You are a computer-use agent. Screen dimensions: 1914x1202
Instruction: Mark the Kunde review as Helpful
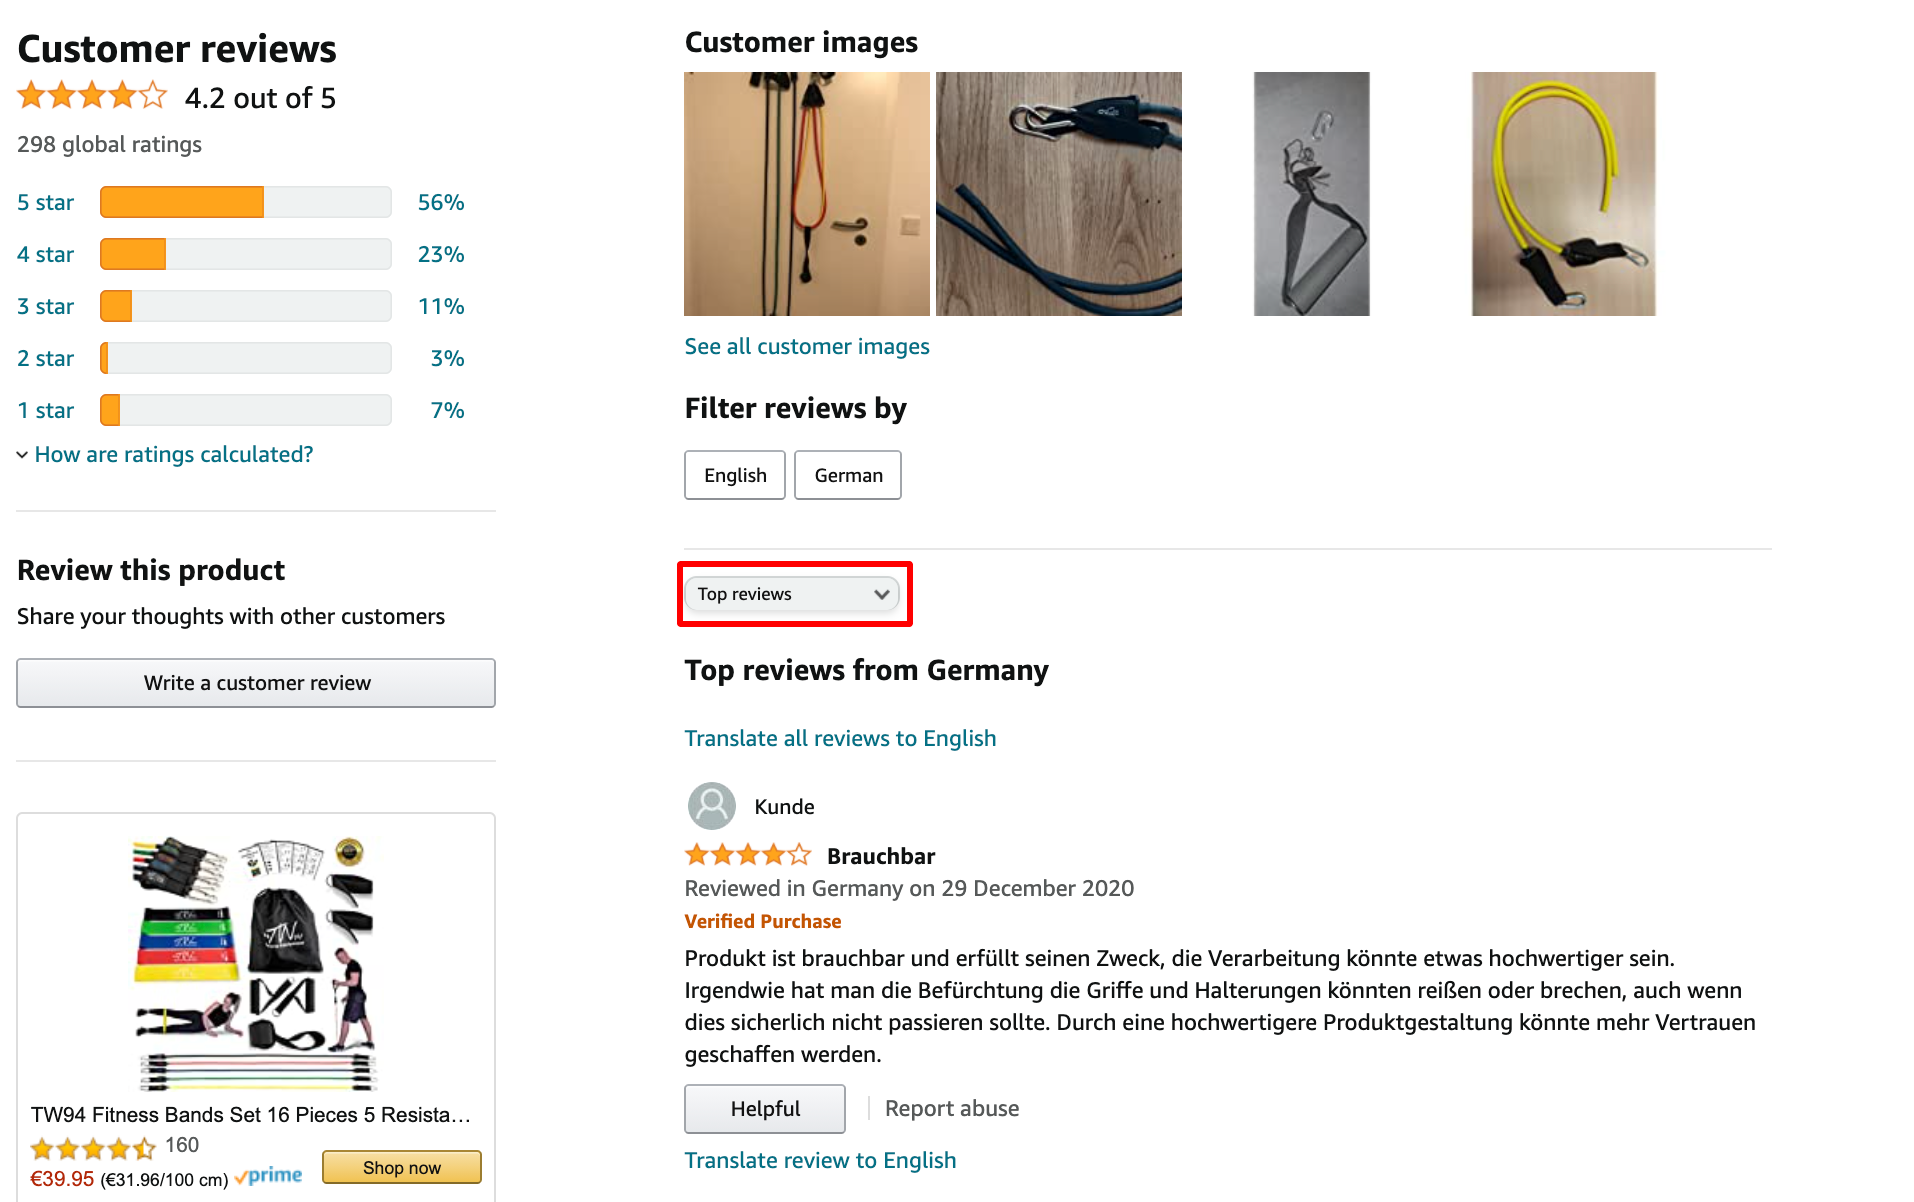click(x=765, y=1108)
